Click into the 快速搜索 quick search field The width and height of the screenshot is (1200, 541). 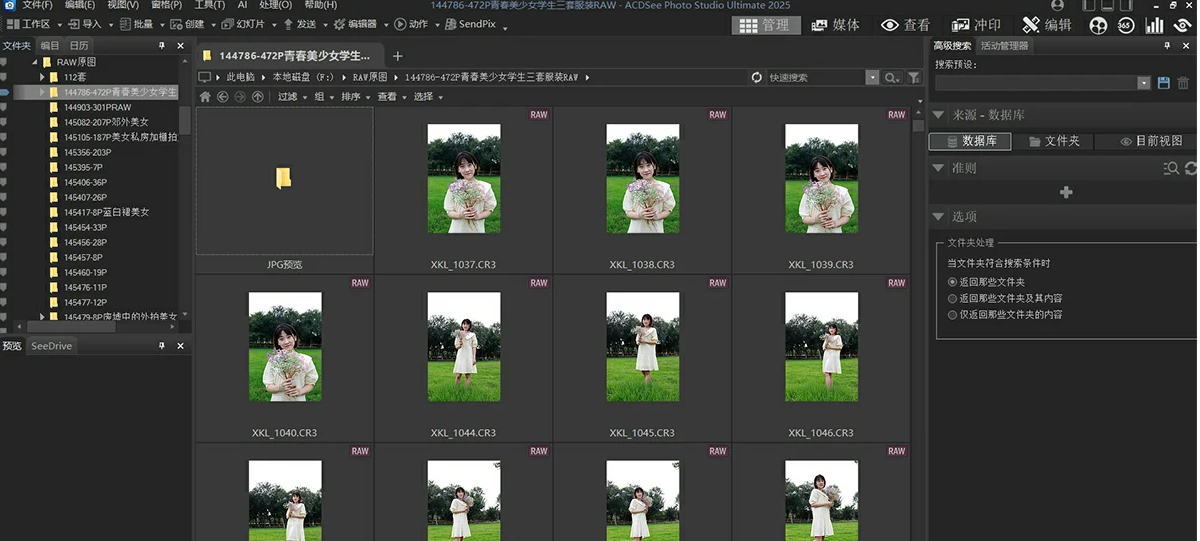(x=816, y=77)
